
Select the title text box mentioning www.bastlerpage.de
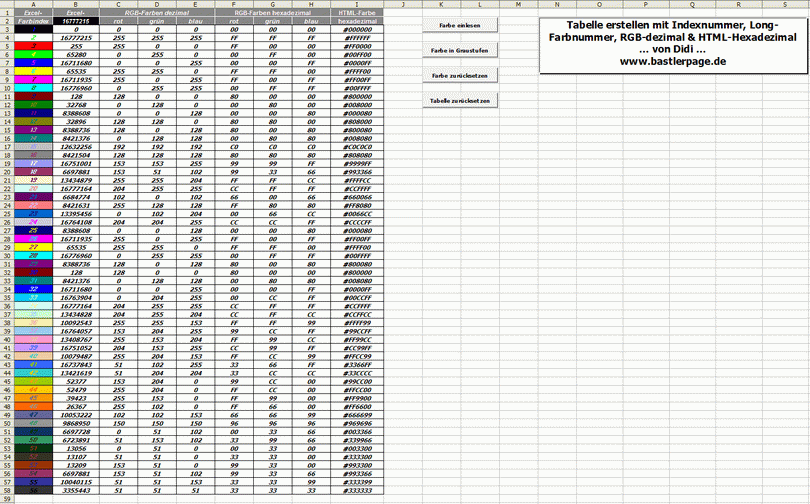673,45
